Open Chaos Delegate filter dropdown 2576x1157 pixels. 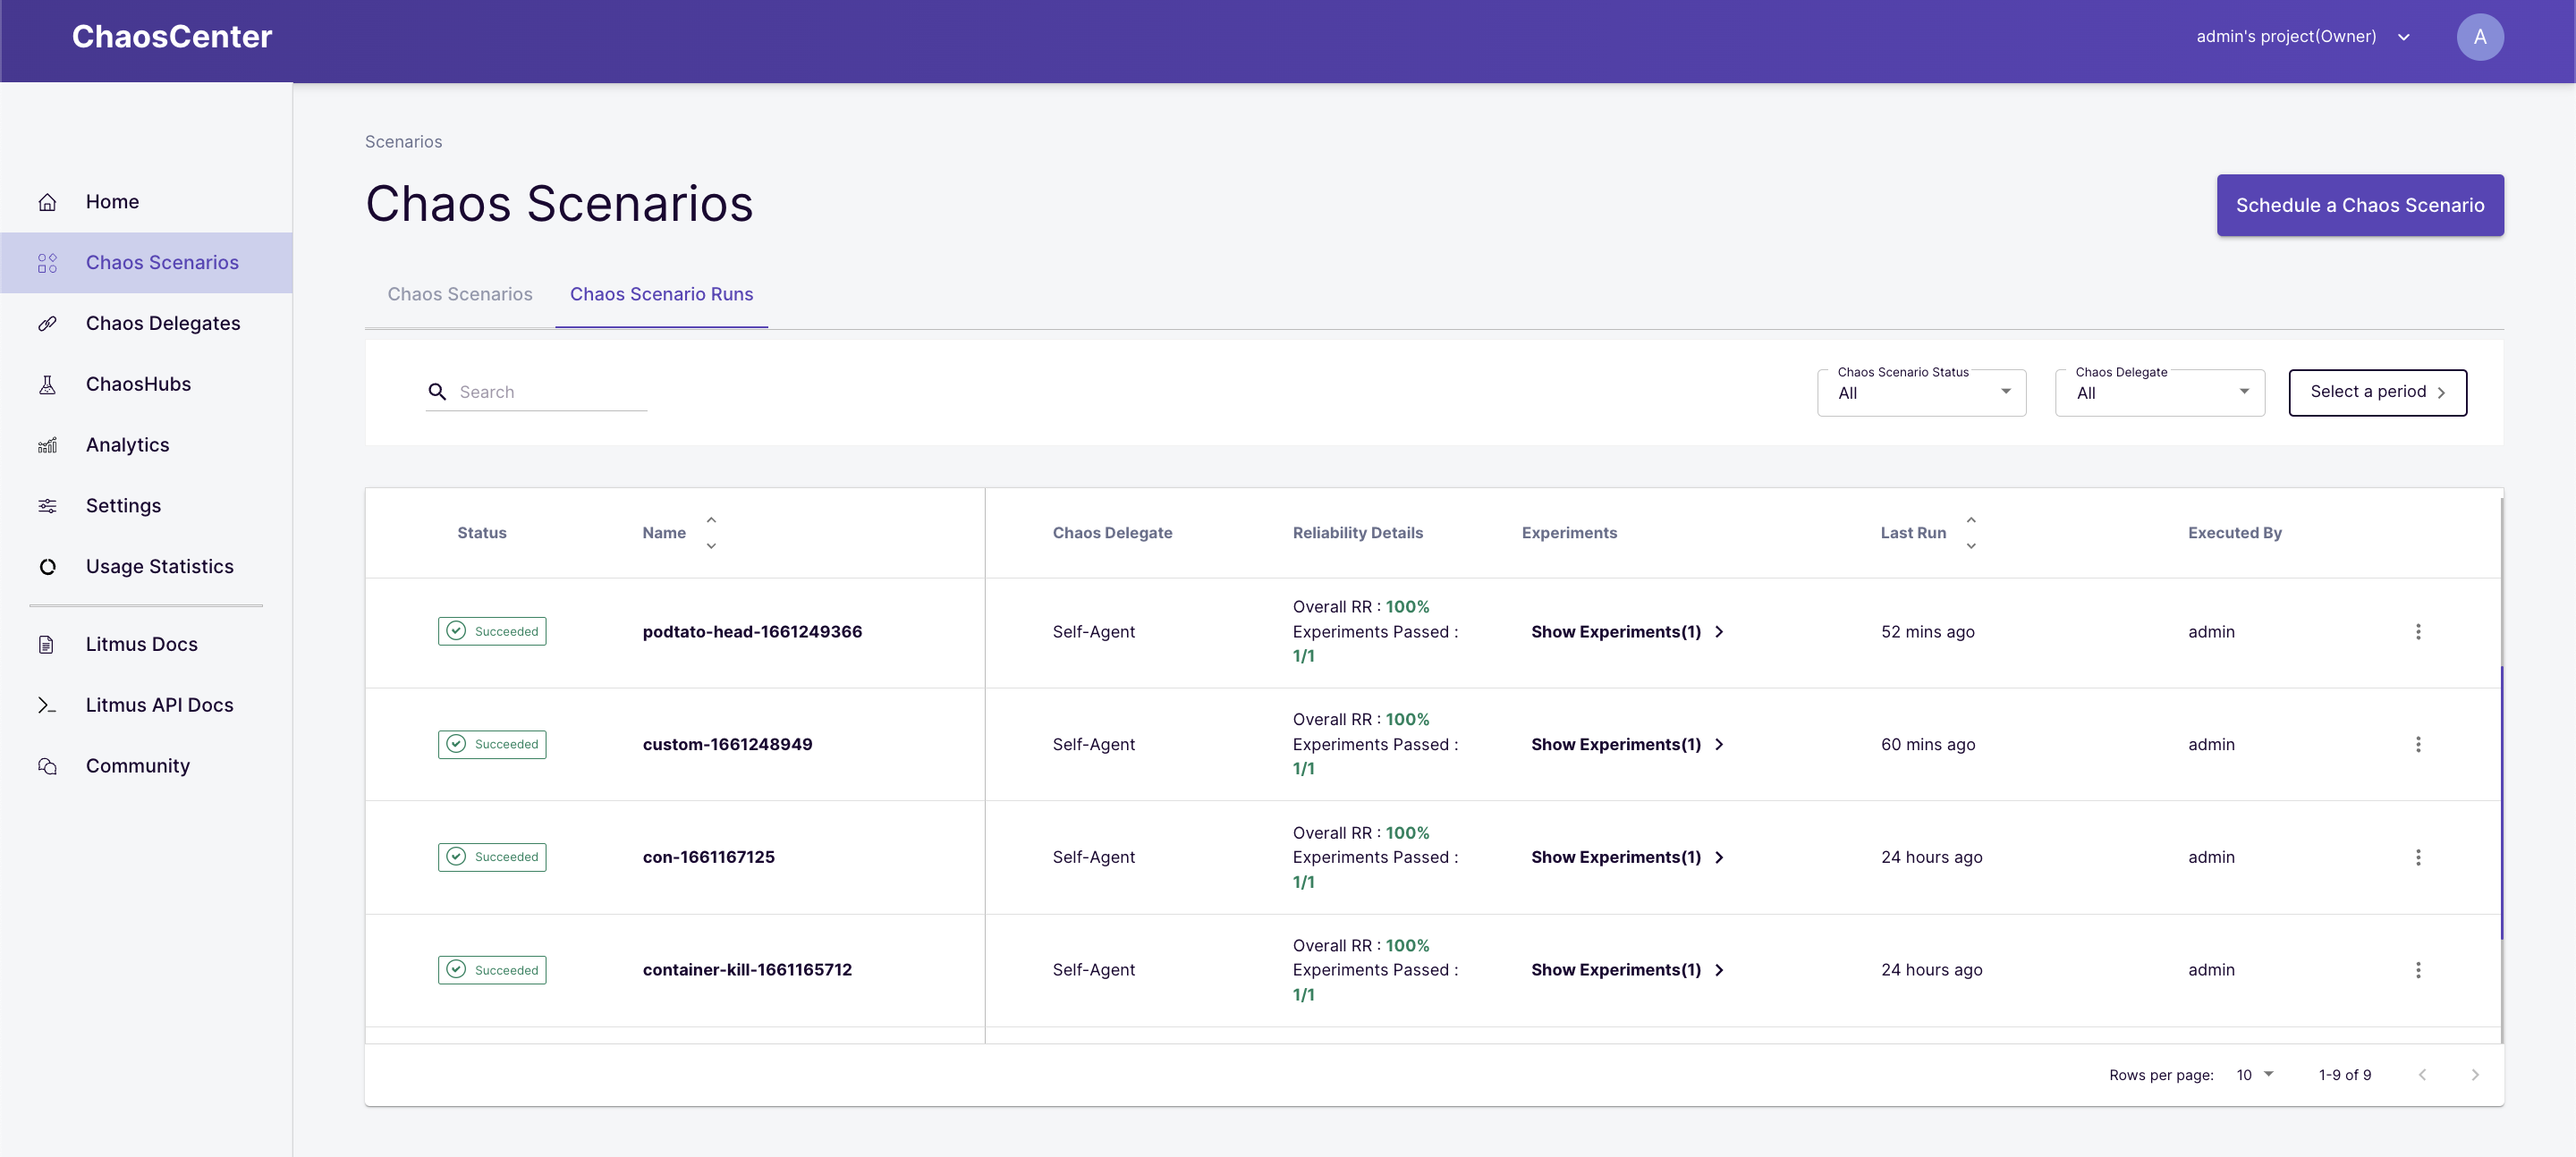2159,393
